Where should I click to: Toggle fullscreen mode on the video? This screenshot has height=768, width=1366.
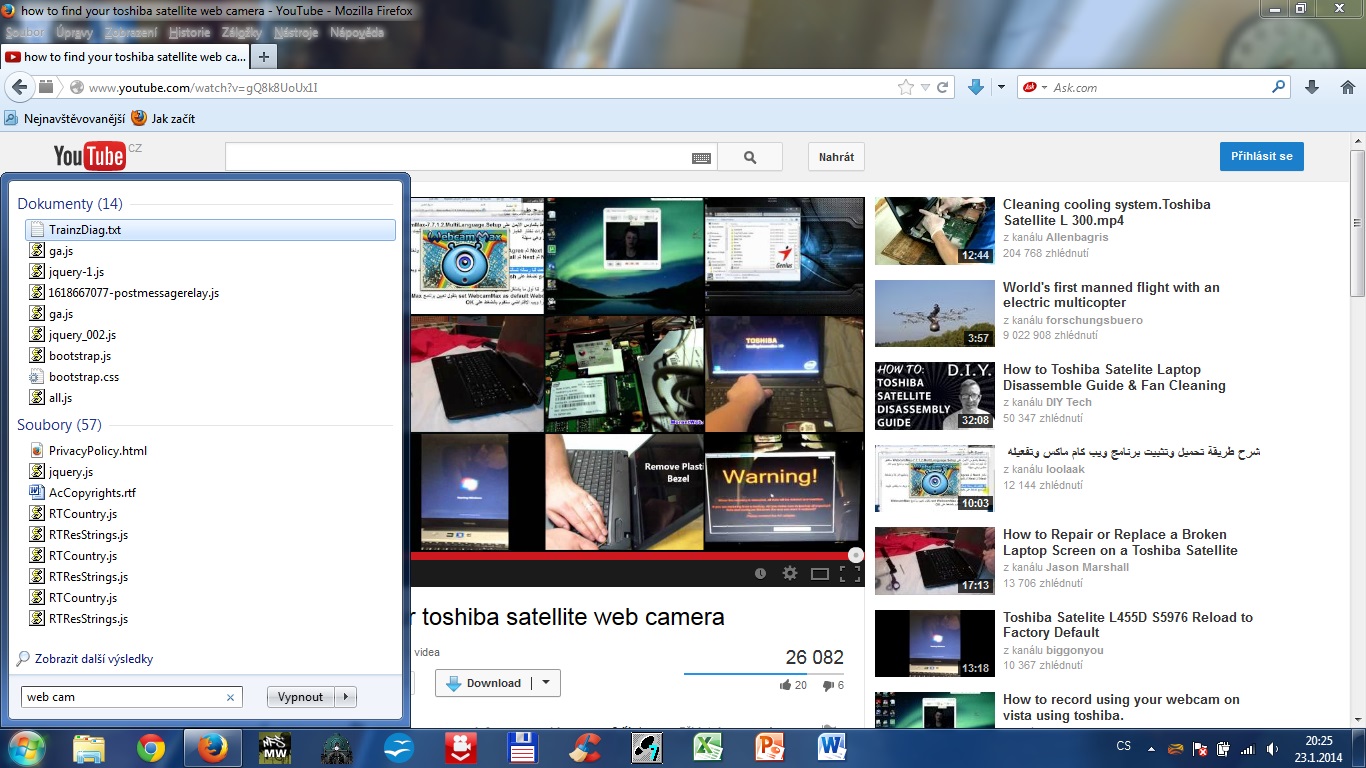(849, 573)
